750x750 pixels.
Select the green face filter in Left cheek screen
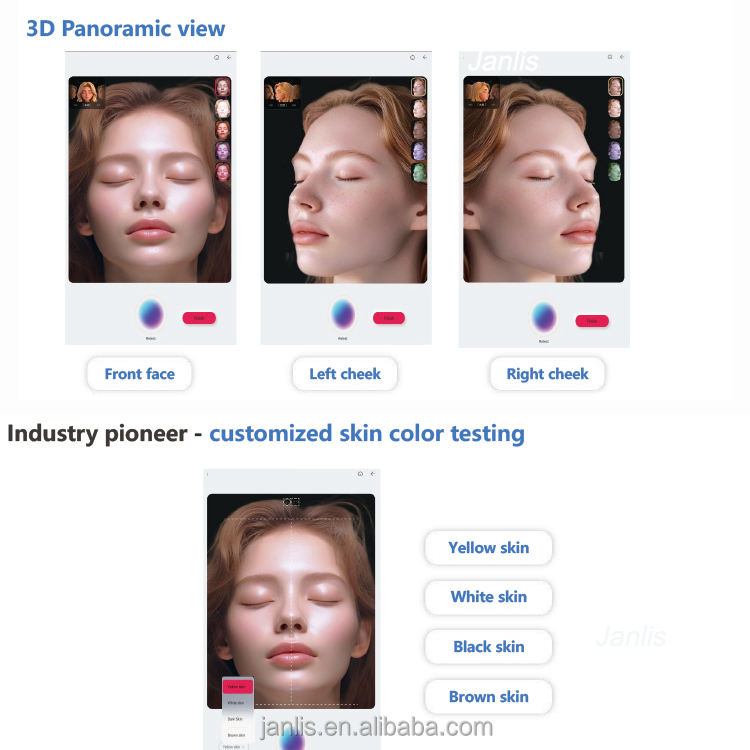pos(419,172)
